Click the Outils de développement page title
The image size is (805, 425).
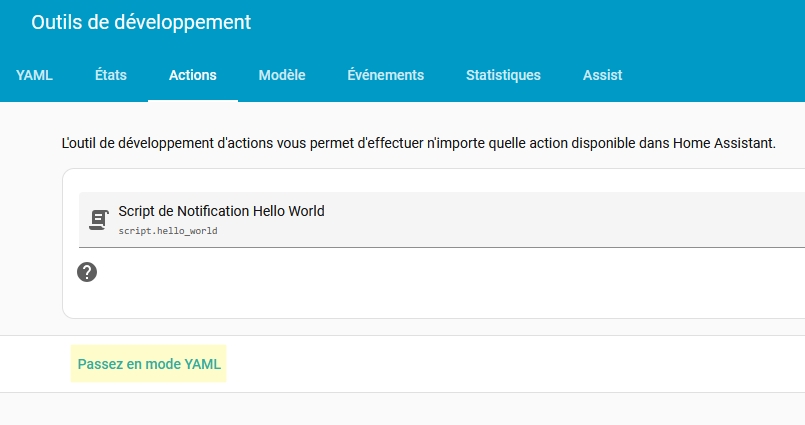click(x=141, y=22)
